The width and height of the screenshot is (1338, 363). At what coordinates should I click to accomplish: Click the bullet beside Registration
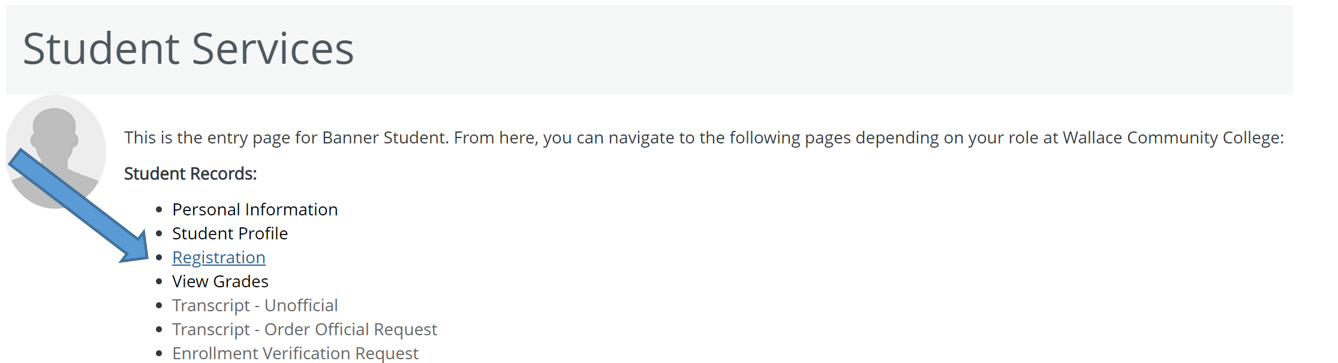(x=160, y=258)
